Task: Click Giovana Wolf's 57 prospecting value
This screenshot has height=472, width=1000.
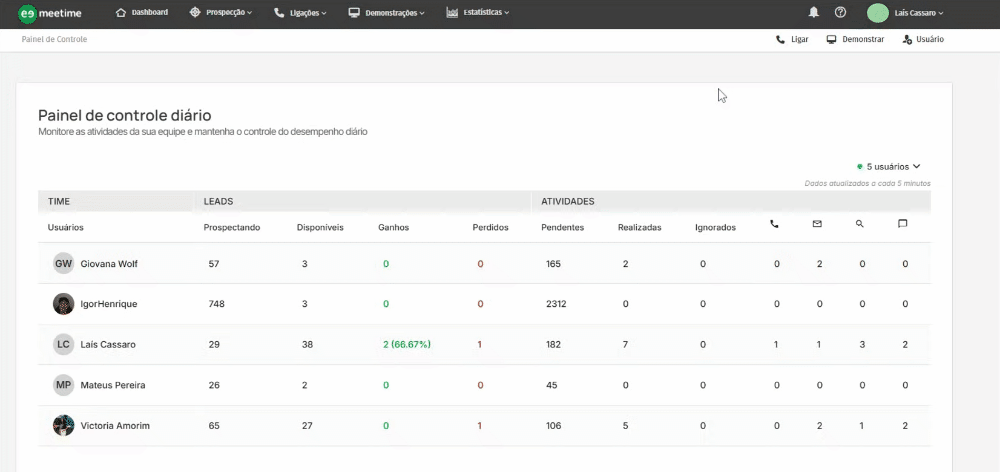Action: pyautogui.click(x=214, y=264)
